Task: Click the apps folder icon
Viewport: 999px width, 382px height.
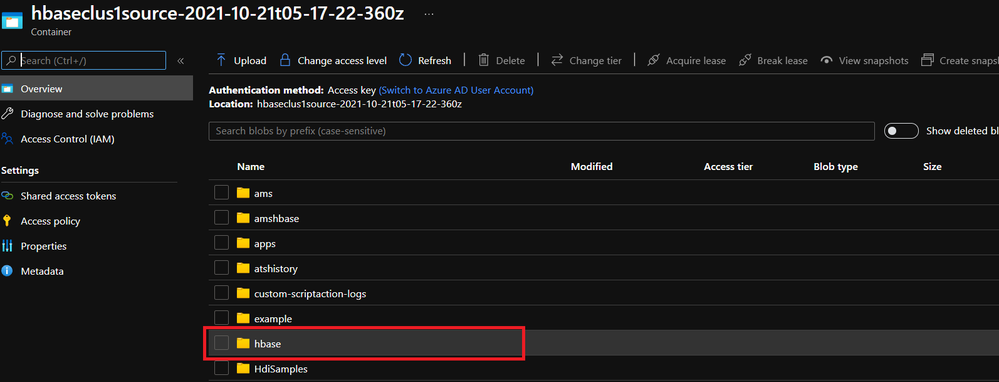Action: coord(243,243)
